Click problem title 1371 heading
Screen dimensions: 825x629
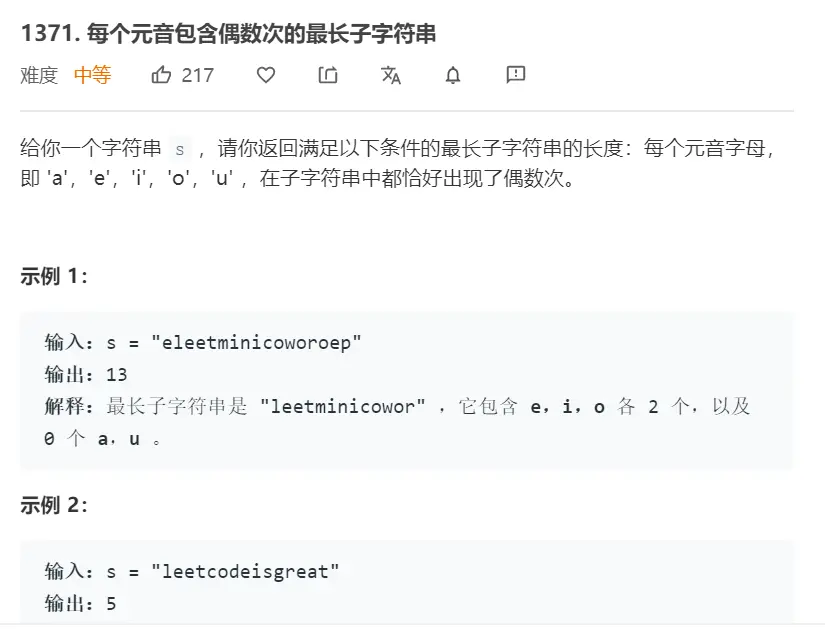227,33
